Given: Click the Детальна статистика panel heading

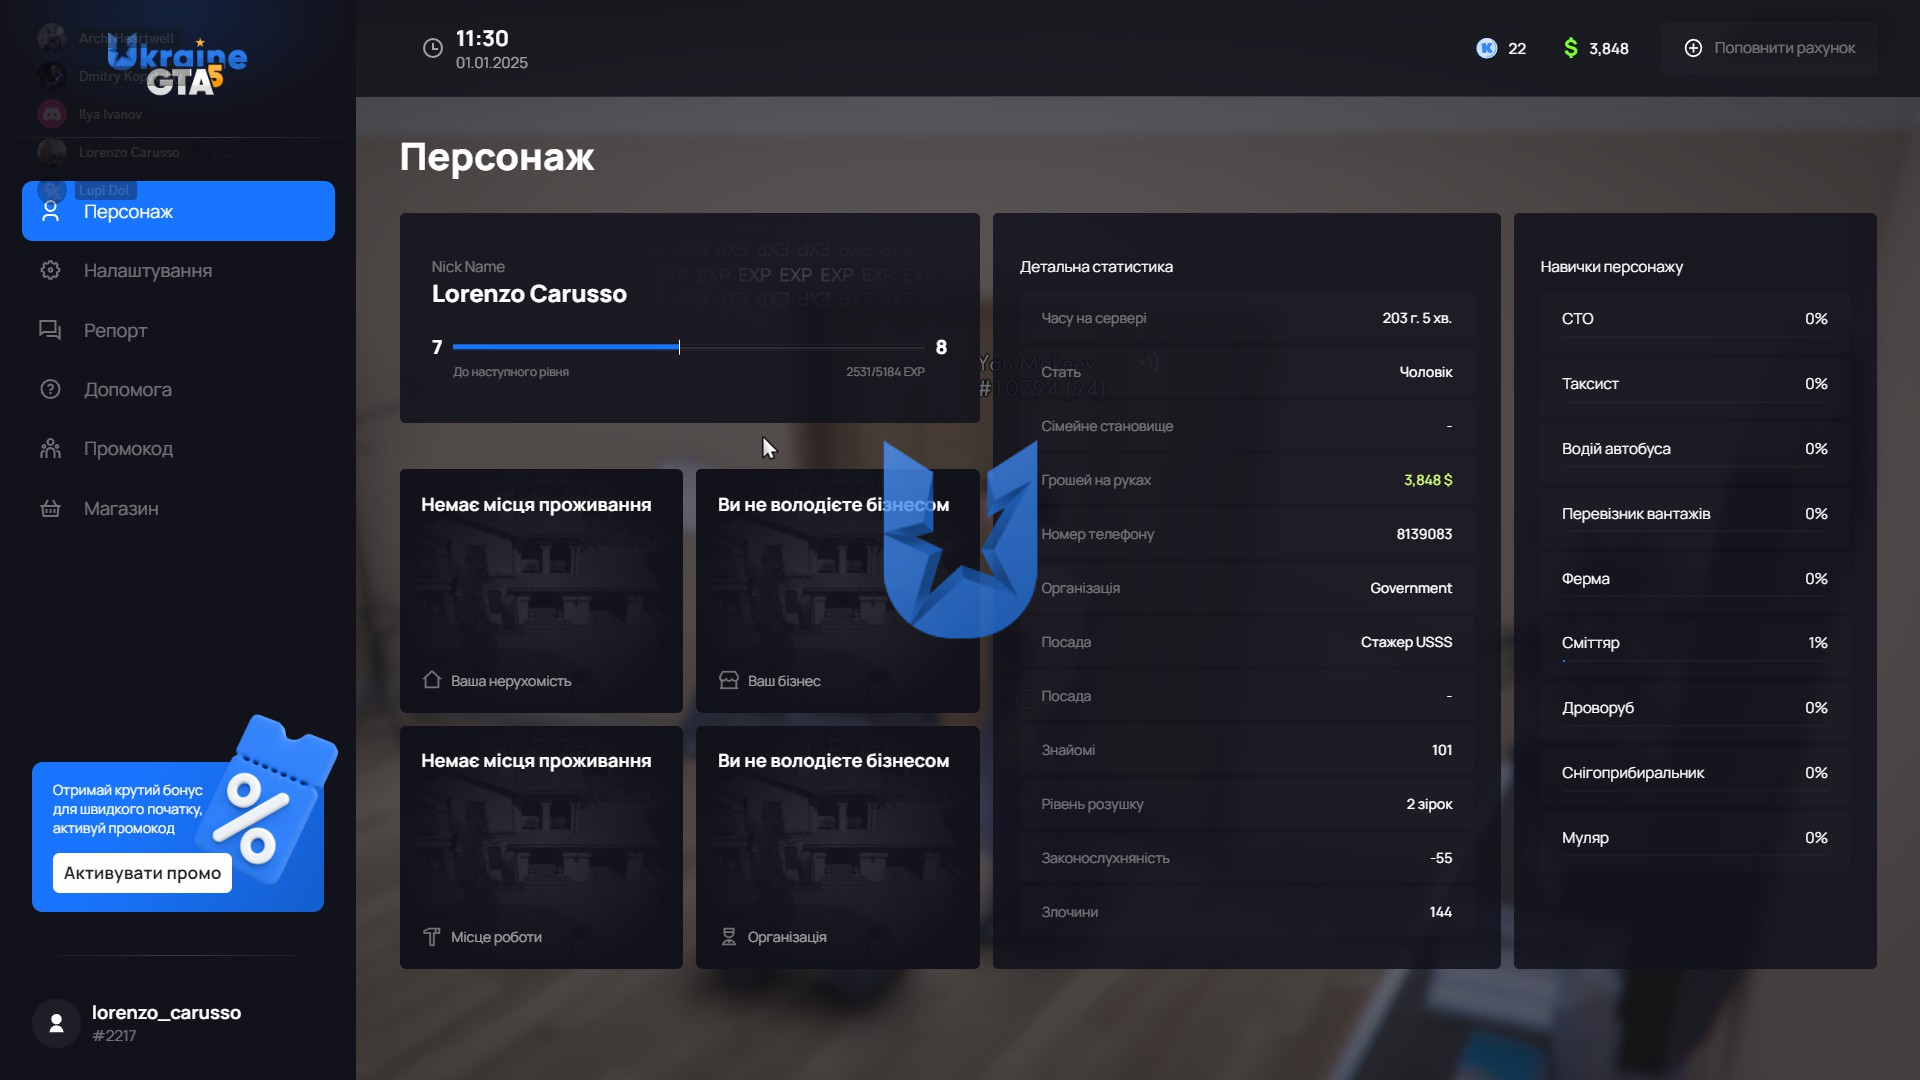Looking at the screenshot, I should pos(1096,267).
